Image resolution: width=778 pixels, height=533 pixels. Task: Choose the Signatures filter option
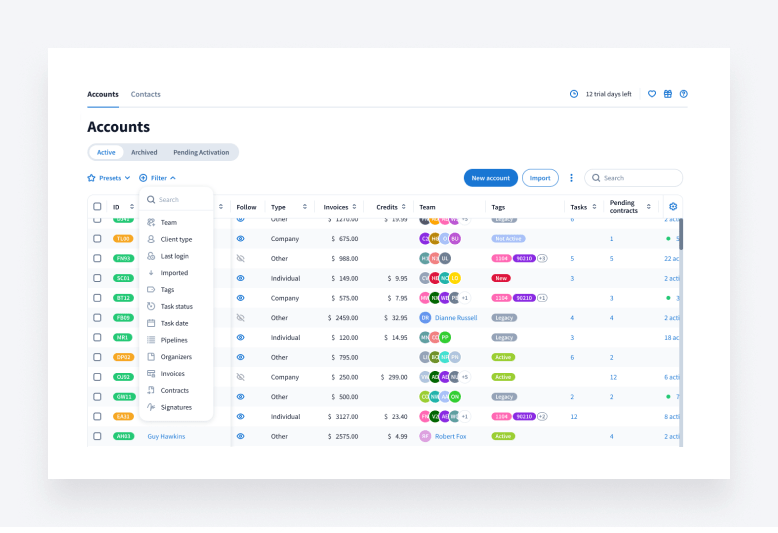(x=176, y=407)
